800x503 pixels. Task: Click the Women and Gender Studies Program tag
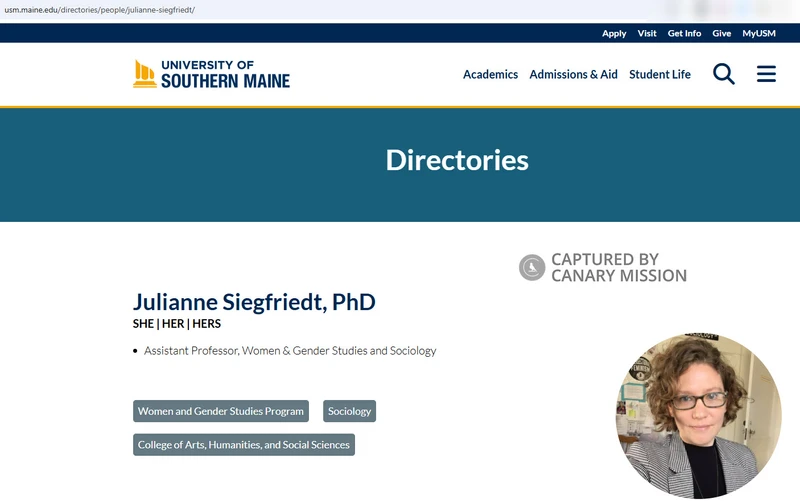(221, 411)
